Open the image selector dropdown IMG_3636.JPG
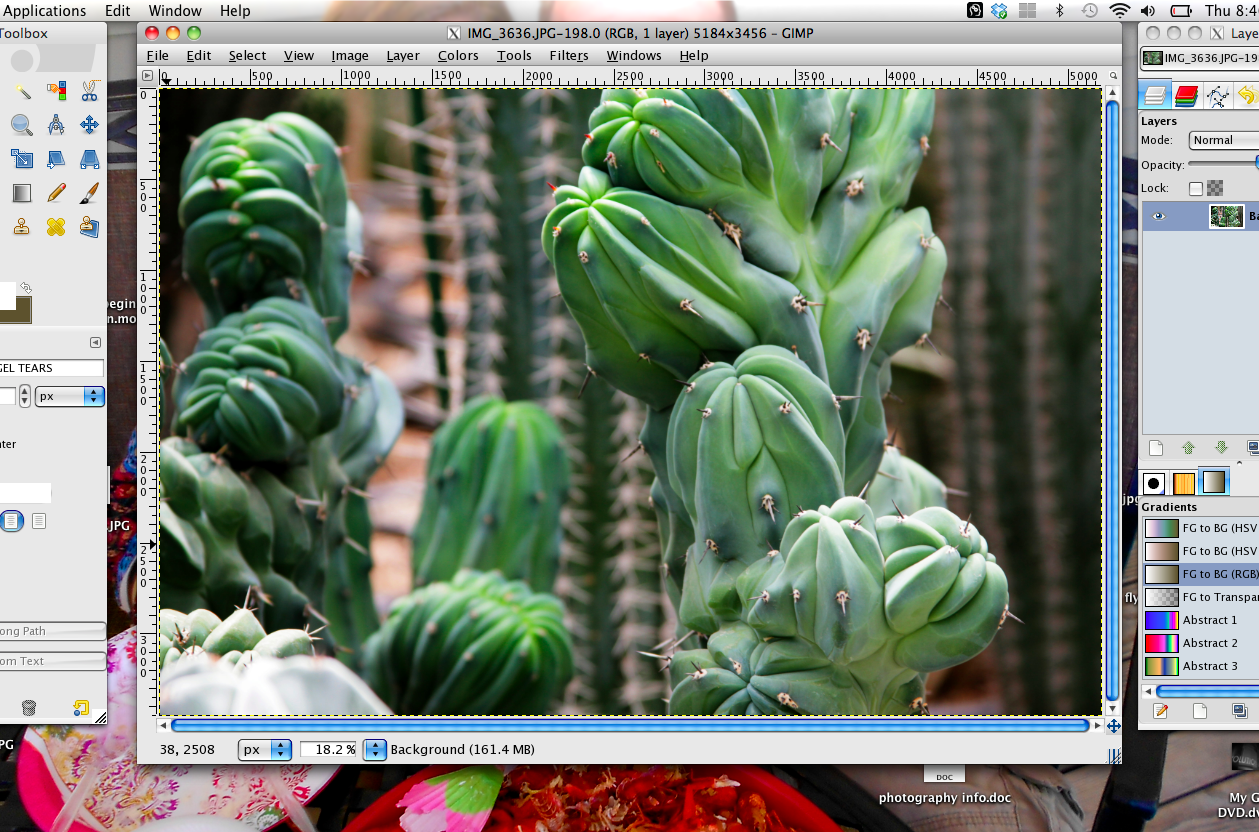Image resolution: width=1259 pixels, height=832 pixels. click(x=1200, y=58)
